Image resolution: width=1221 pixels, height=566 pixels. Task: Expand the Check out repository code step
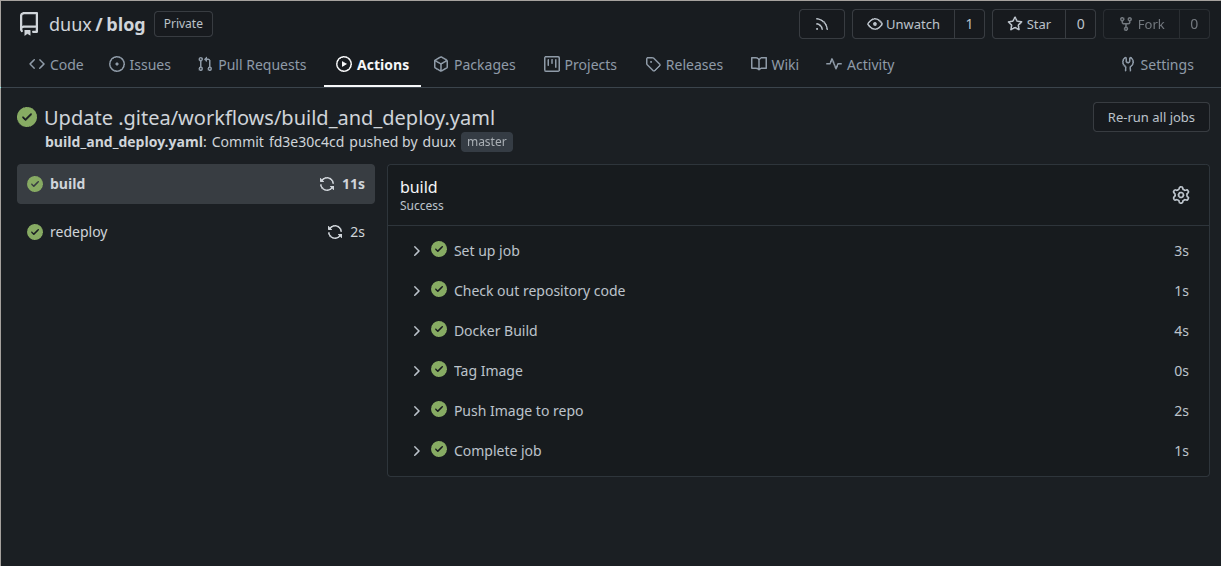point(417,291)
